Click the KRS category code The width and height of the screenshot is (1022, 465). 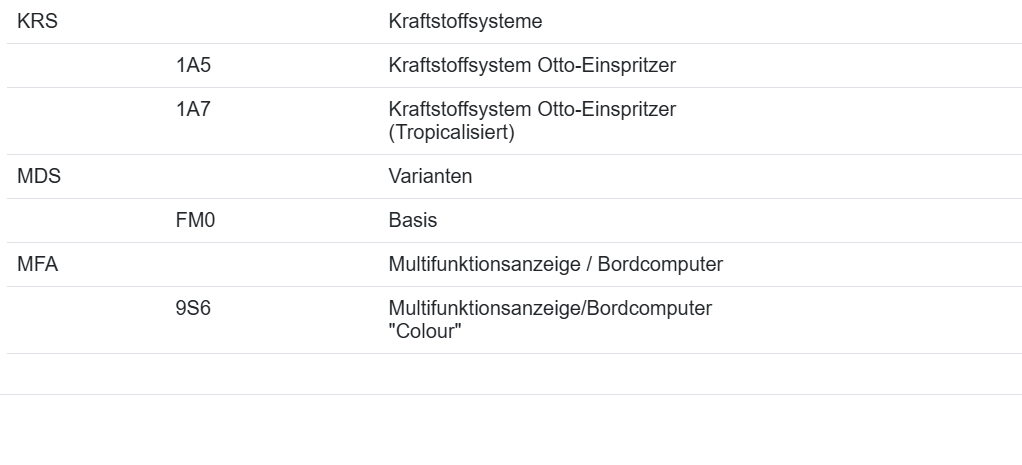(37, 21)
